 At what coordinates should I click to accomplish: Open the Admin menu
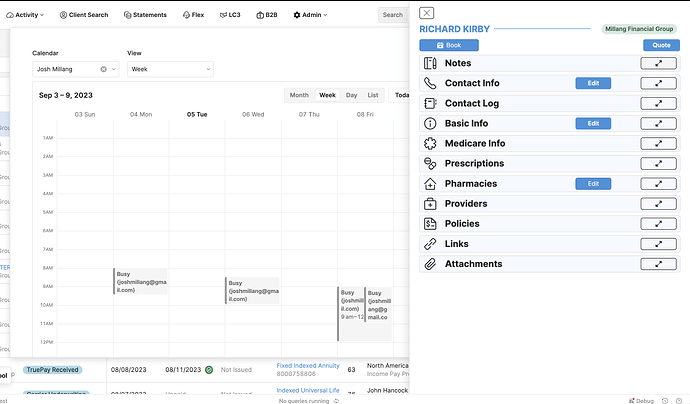pyautogui.click(x=310, y=15)
